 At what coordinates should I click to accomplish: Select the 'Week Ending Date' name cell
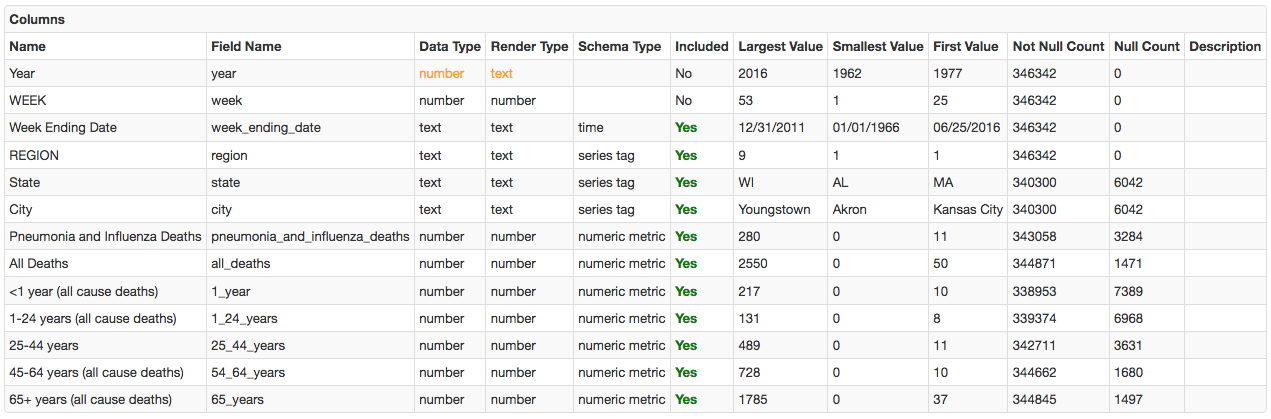coord(63,128)
